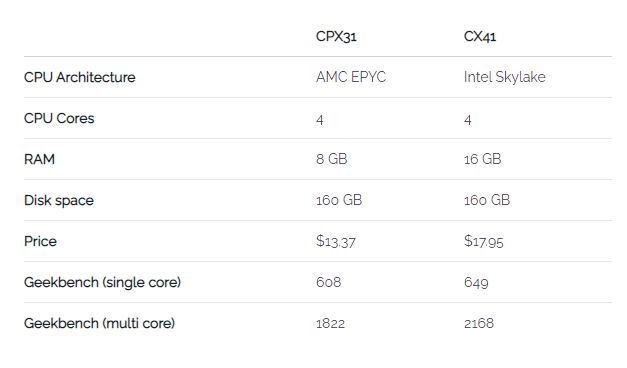This screenshot has height=368, width=627.
Task: Select the Disk space row label
Action: pyautogui.click(x=59, y=200)
